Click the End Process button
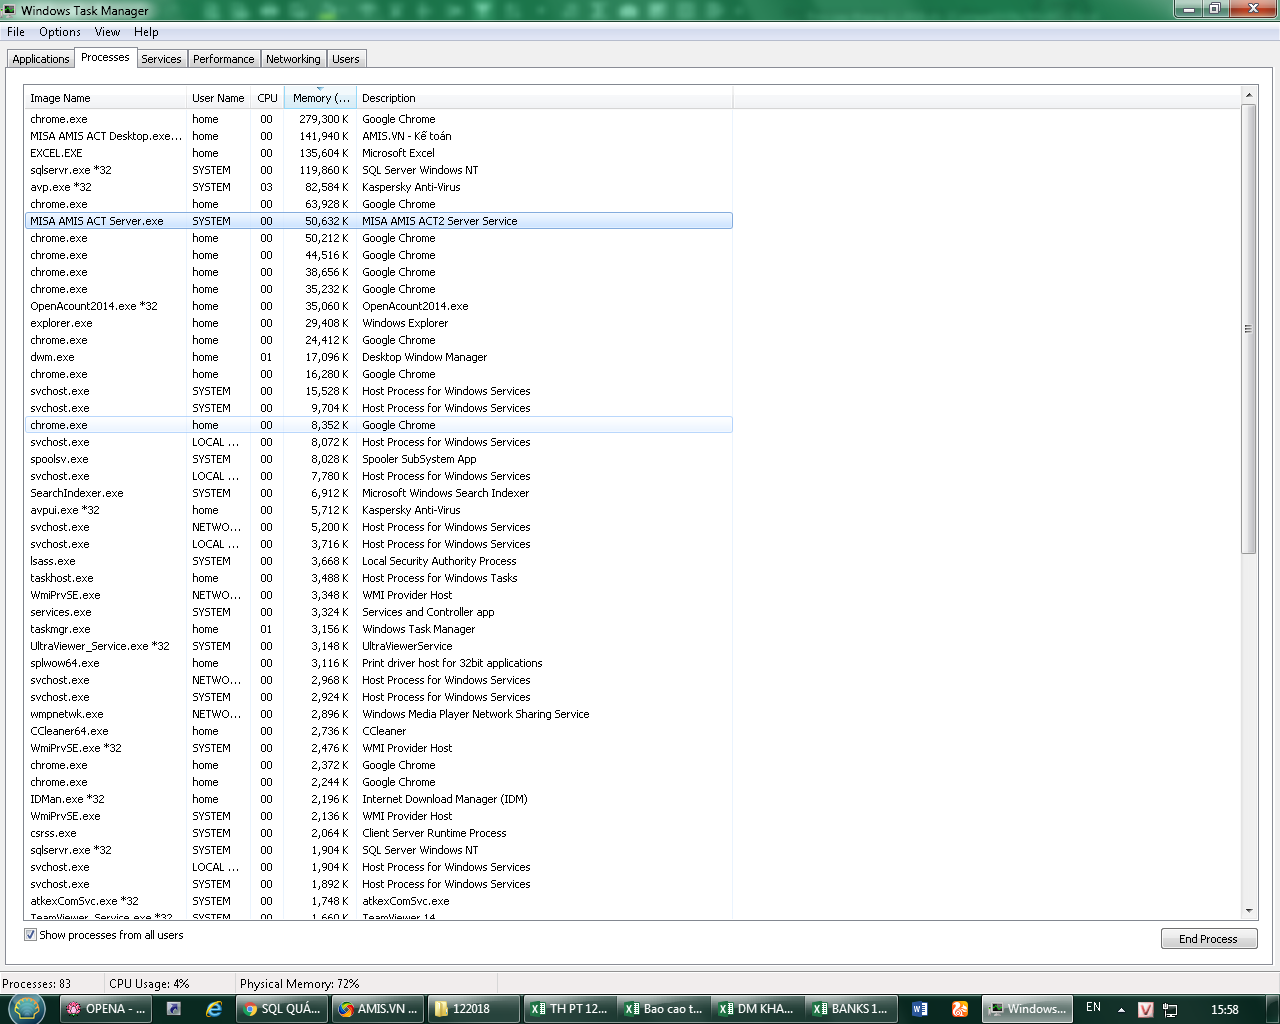This screenshot has width=1280, height=1024. pyautogui.click(x=1209, y=939)
